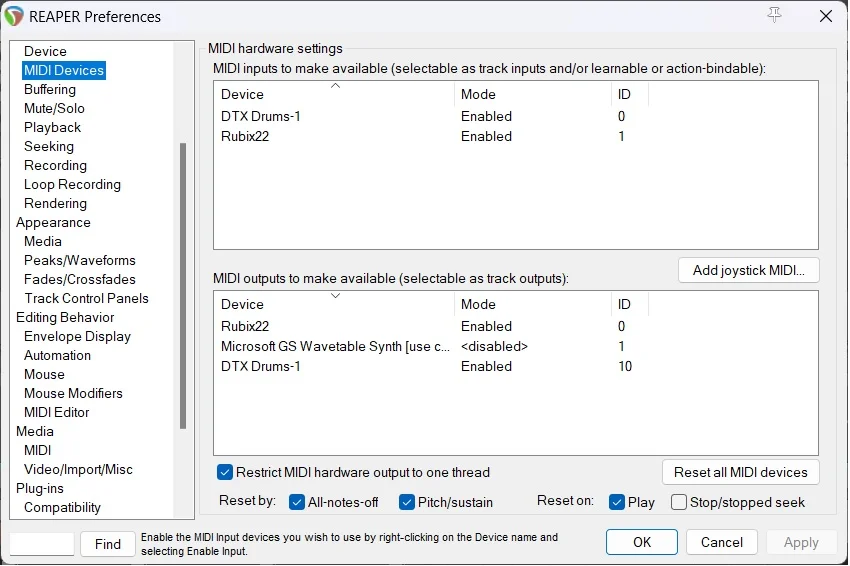Viewport: 850px width, 566px height.
Task: Uncheck the All-notes-off reset option
Action: (x=297, y=502)
